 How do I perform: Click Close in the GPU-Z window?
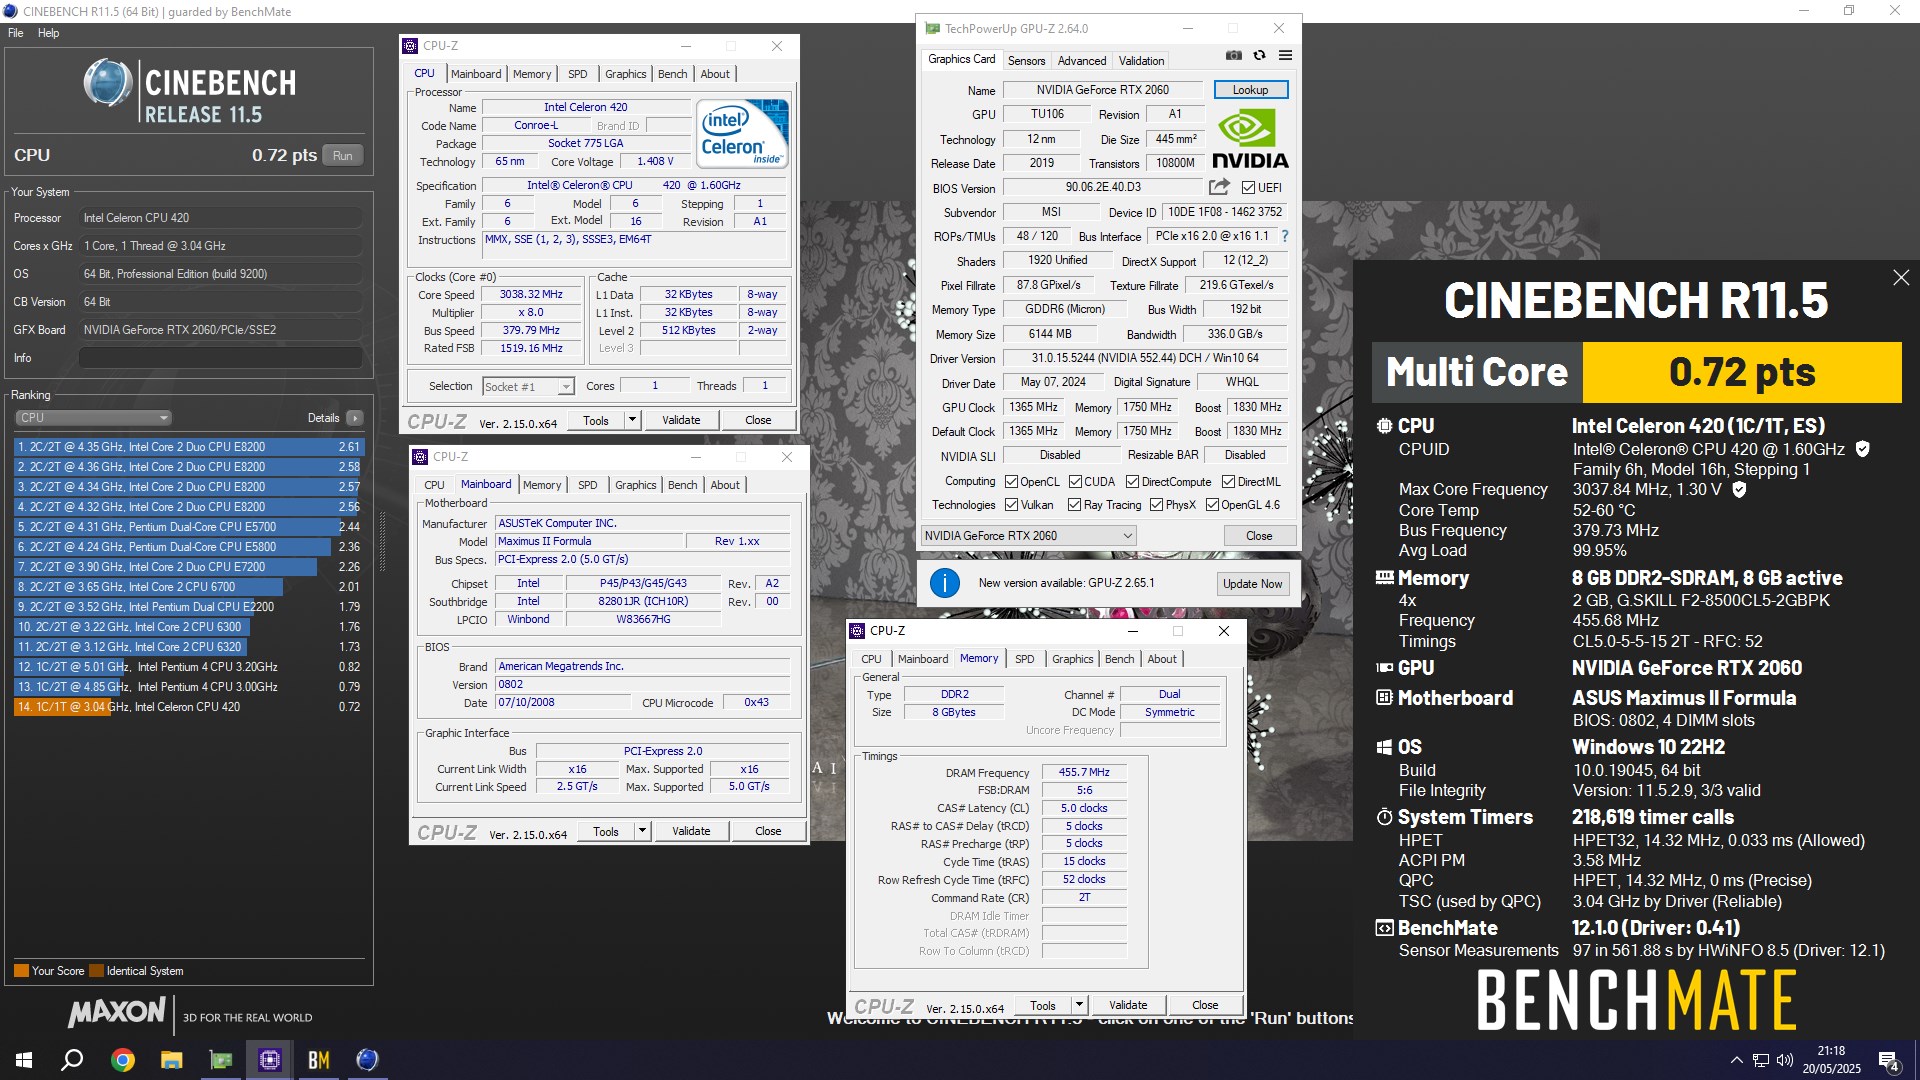coord(1259,536)
